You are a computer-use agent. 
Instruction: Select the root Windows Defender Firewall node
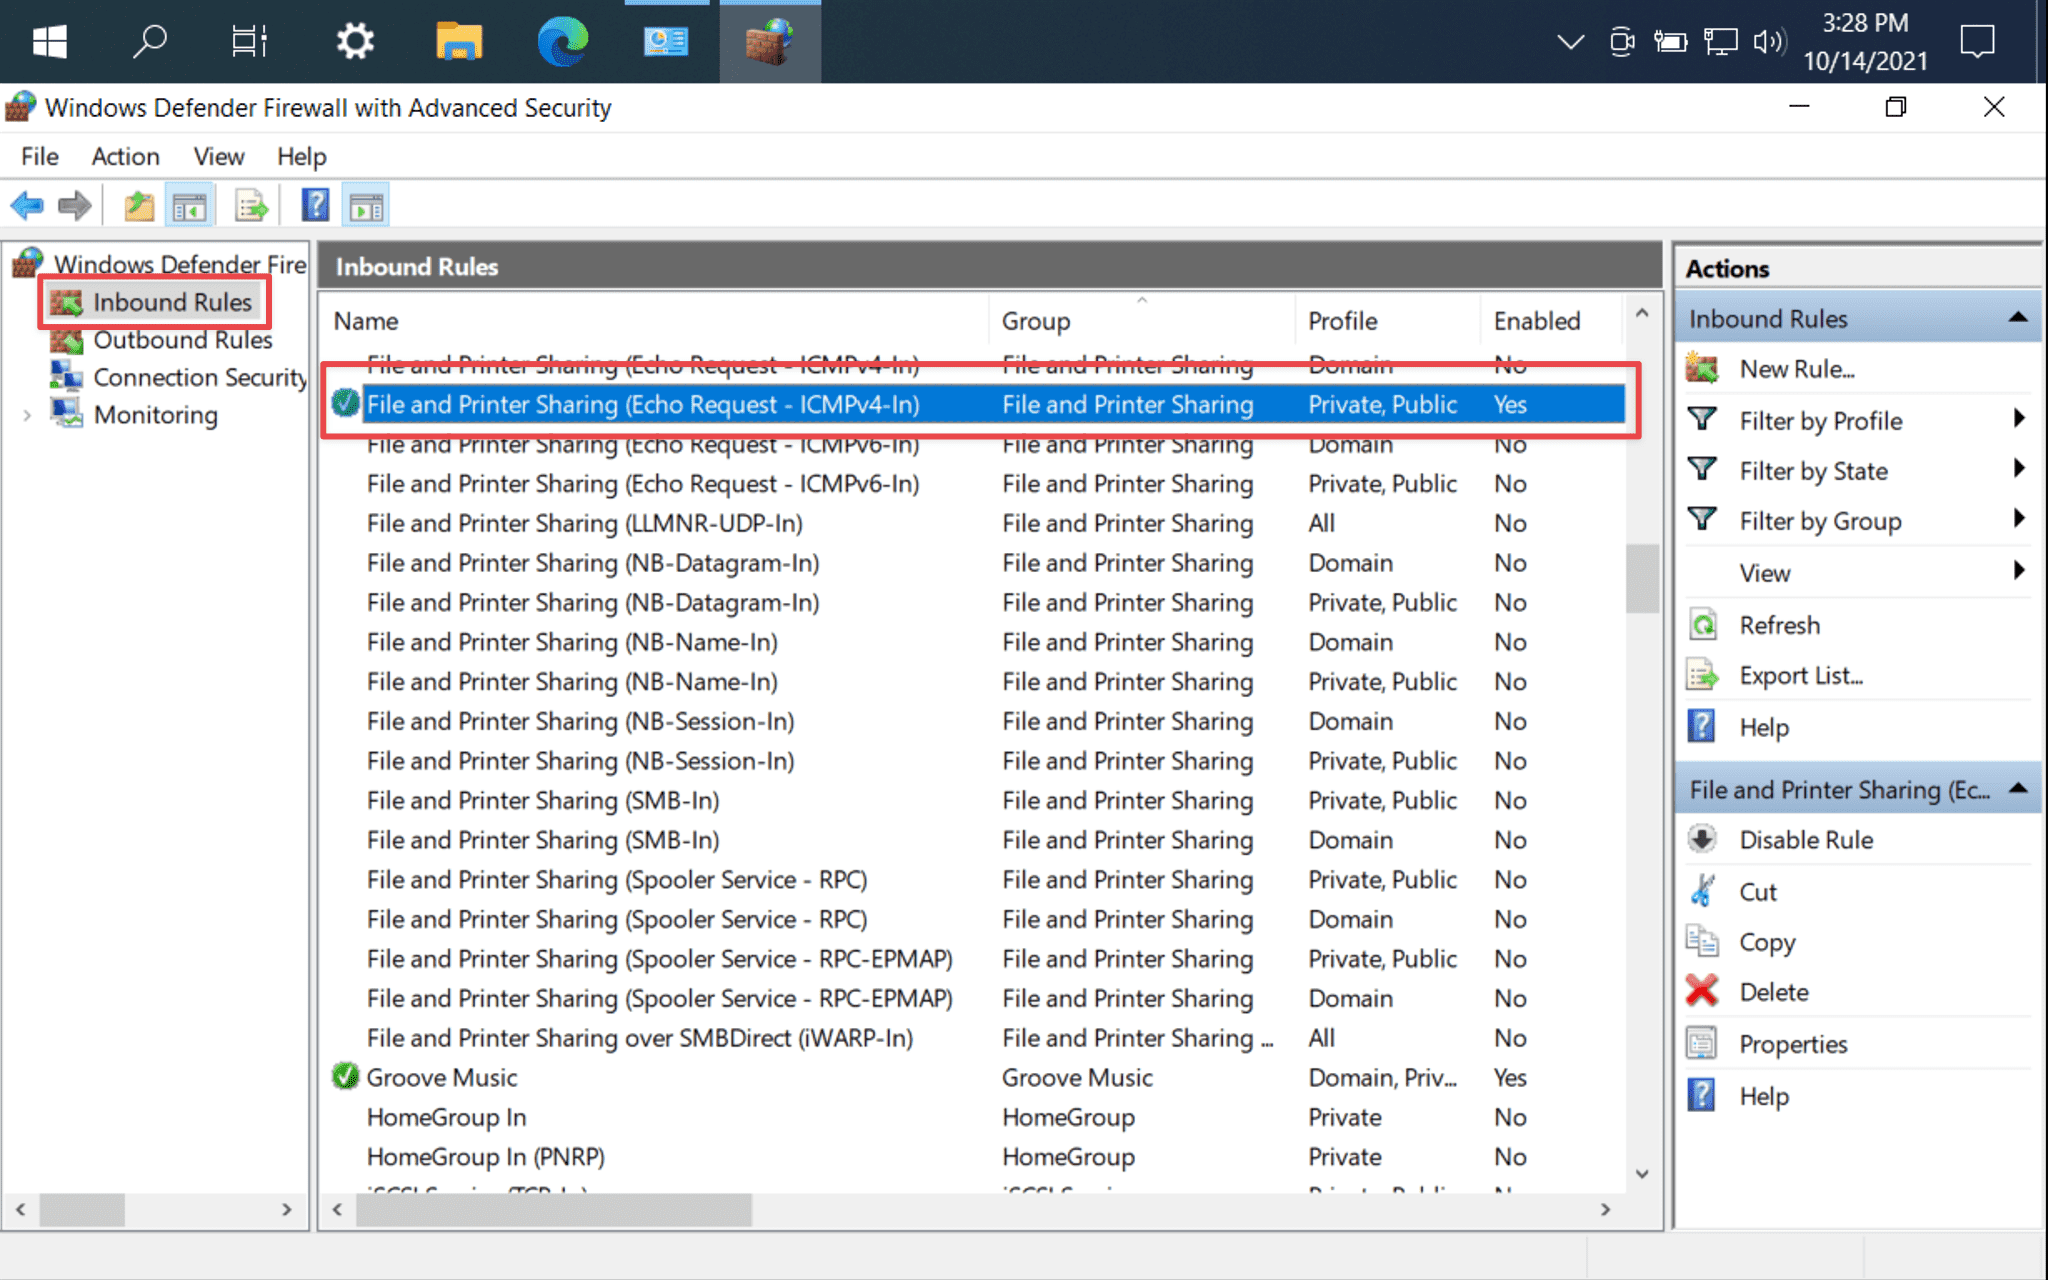[180, 264]
